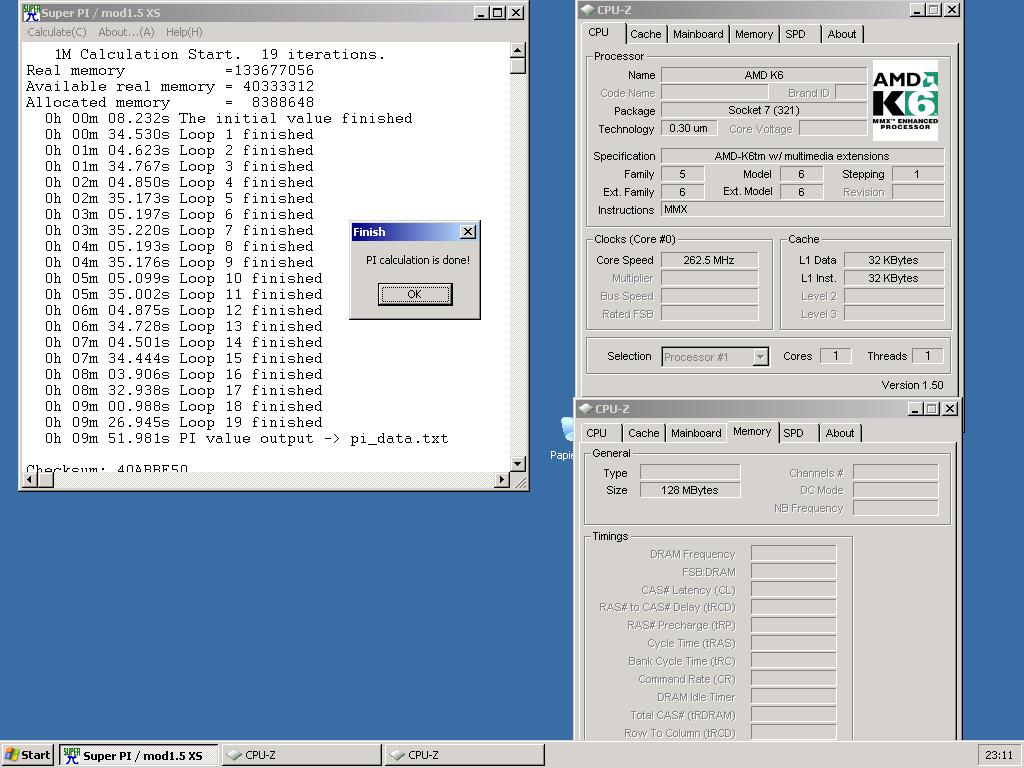Open About tab in bottom CPU-Z window

840,433
